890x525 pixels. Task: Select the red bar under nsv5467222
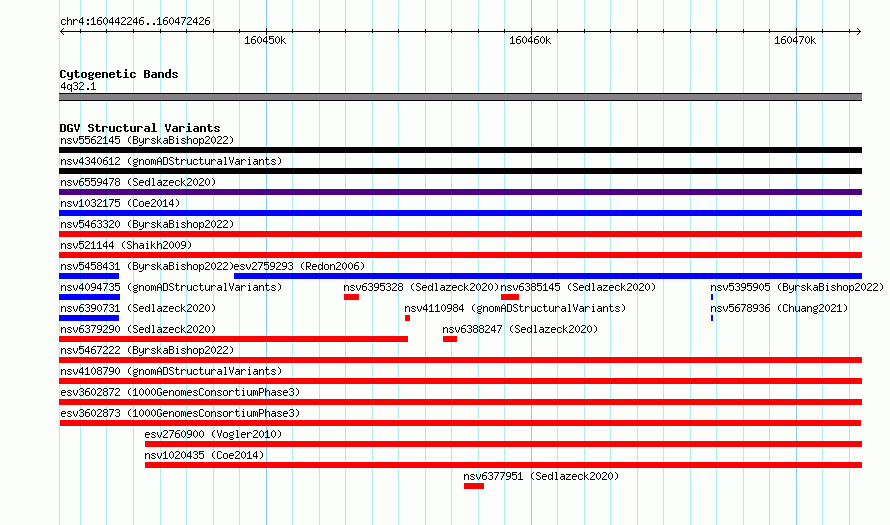pos(460,360)
